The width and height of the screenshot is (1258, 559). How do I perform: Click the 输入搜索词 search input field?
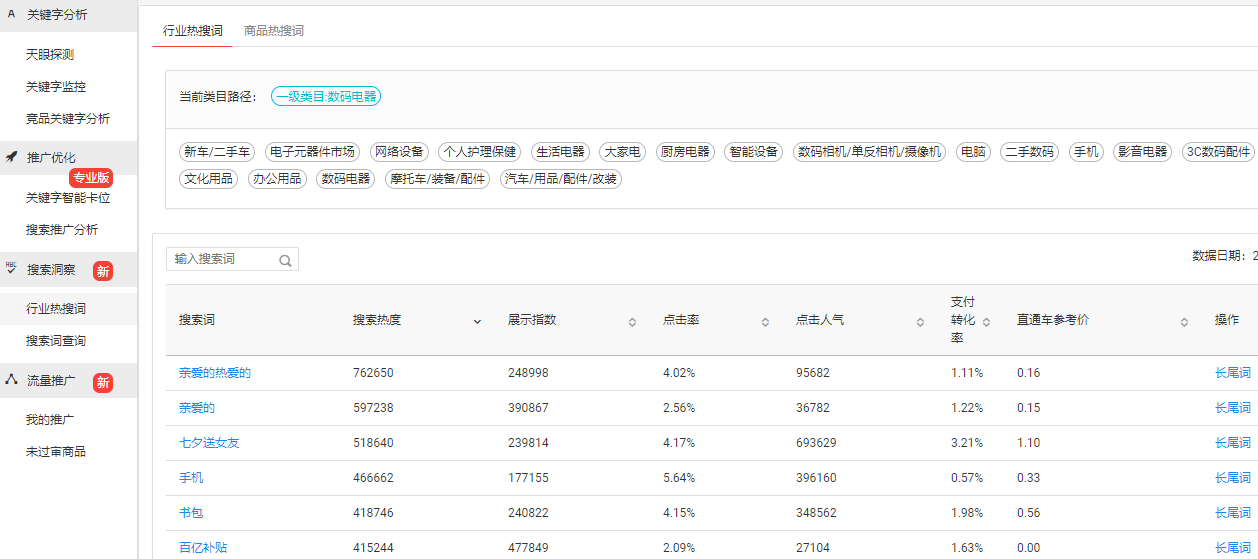click(x=222, y=259)
